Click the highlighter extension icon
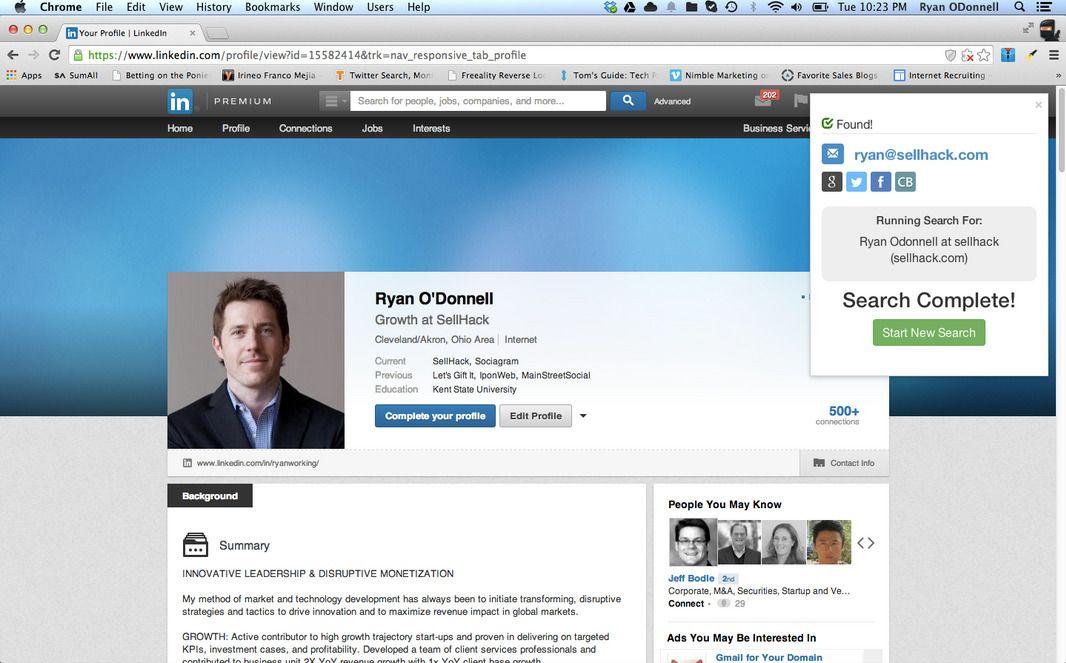The width and height of the screenshot is (1066, 663). [1031, 55]
